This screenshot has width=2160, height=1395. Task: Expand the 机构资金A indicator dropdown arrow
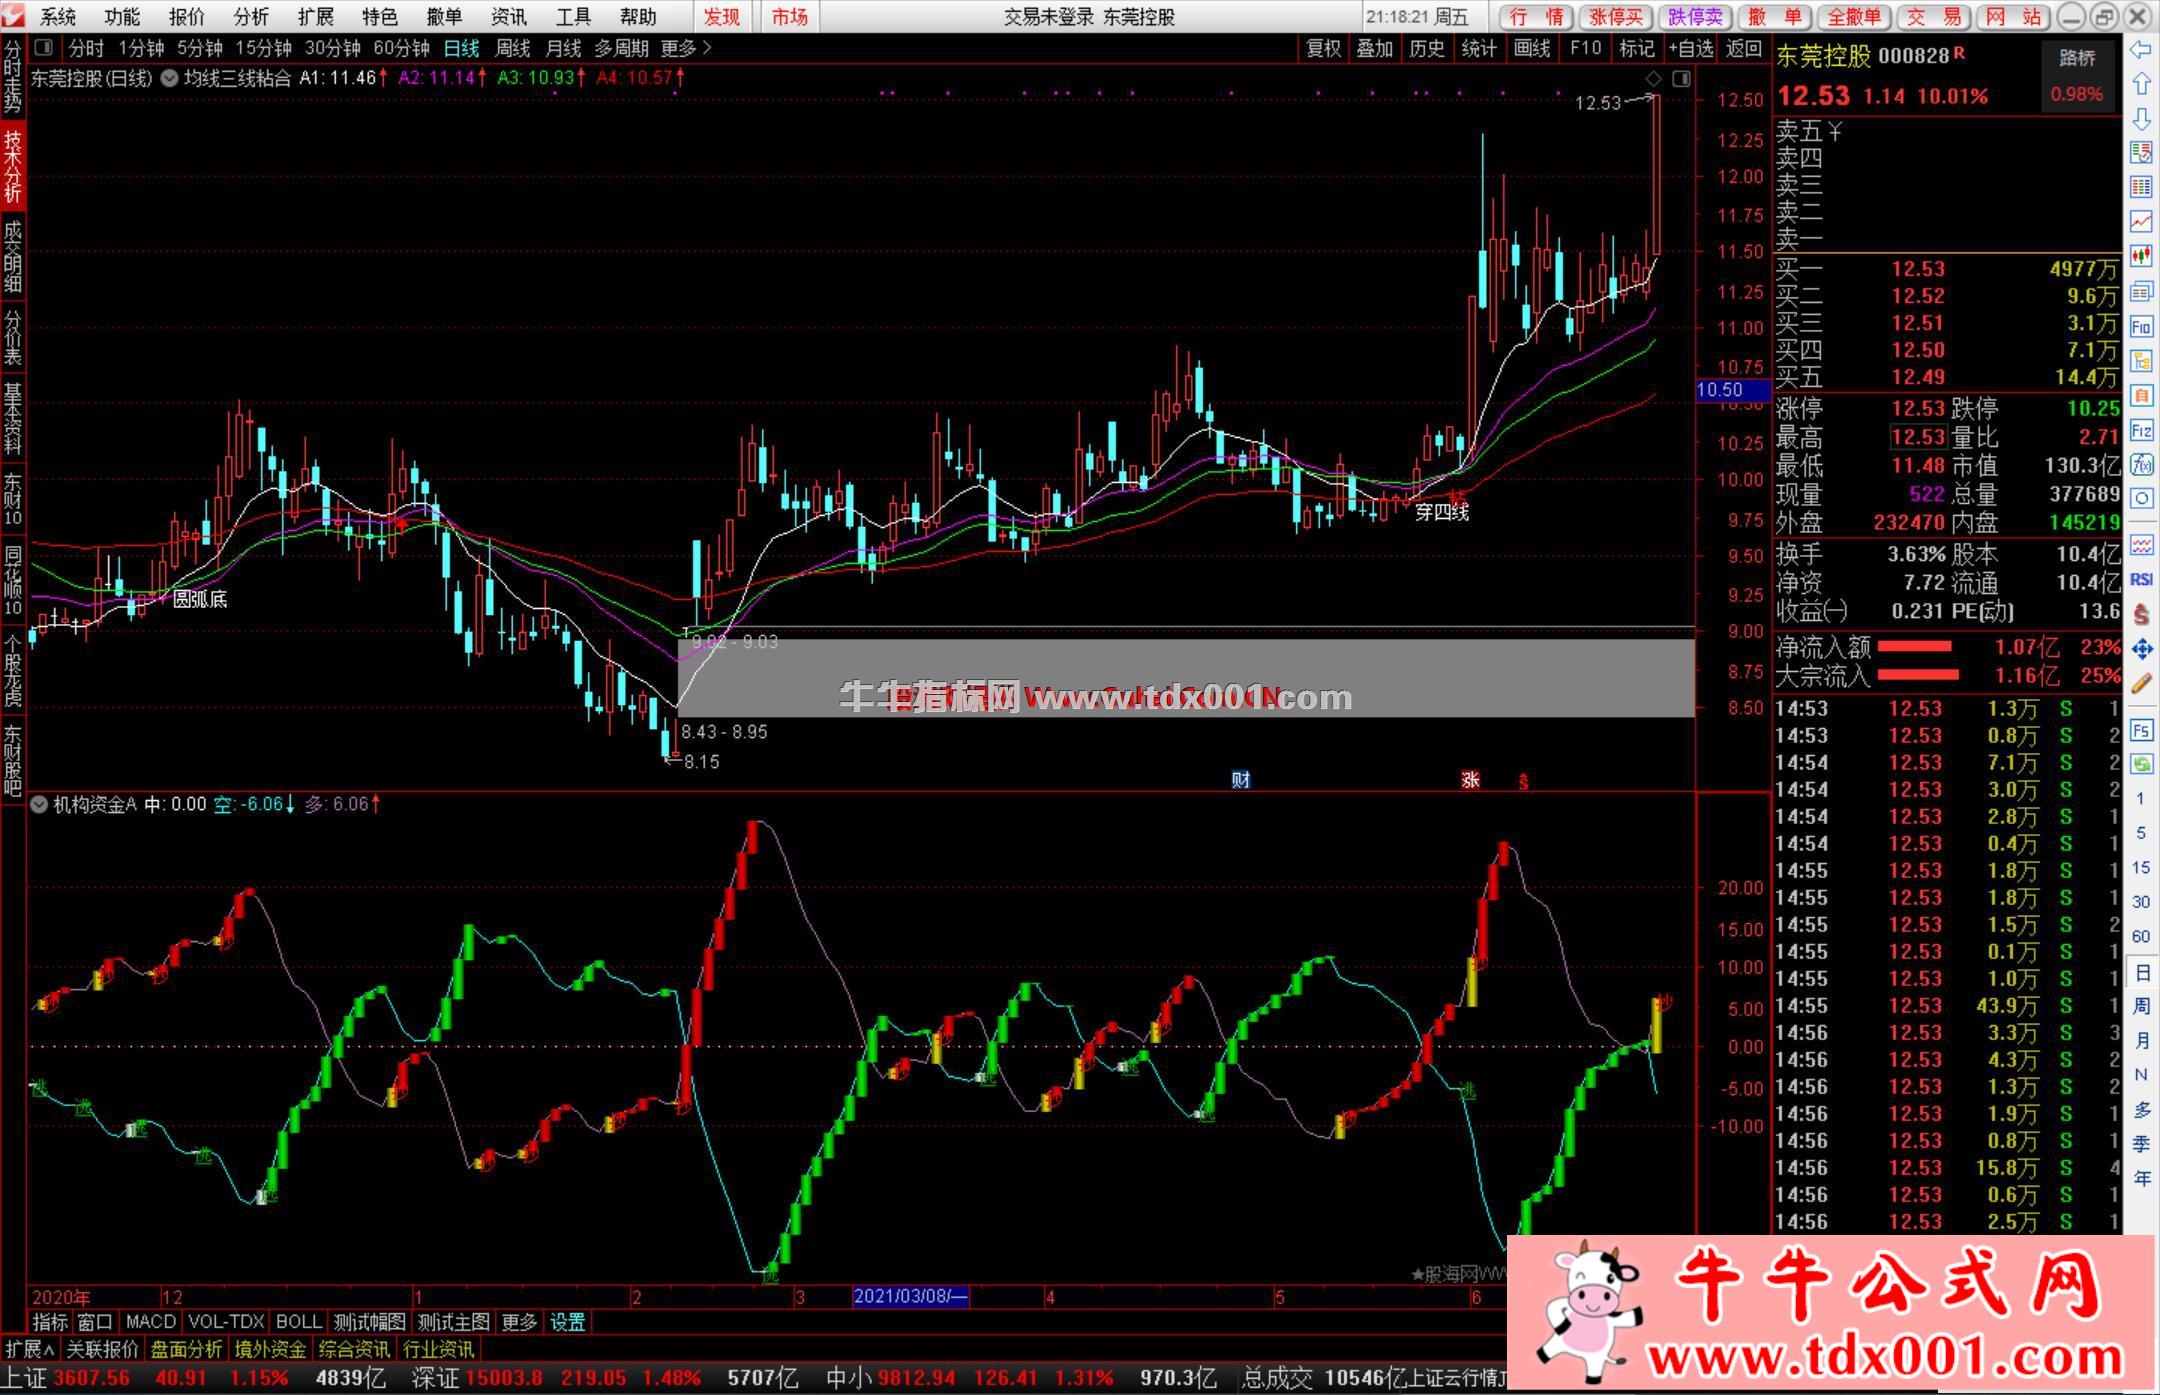[x=39, y=804]
